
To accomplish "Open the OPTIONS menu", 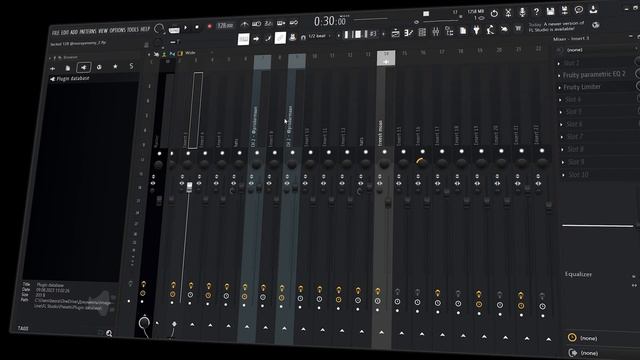I will 118,31.
